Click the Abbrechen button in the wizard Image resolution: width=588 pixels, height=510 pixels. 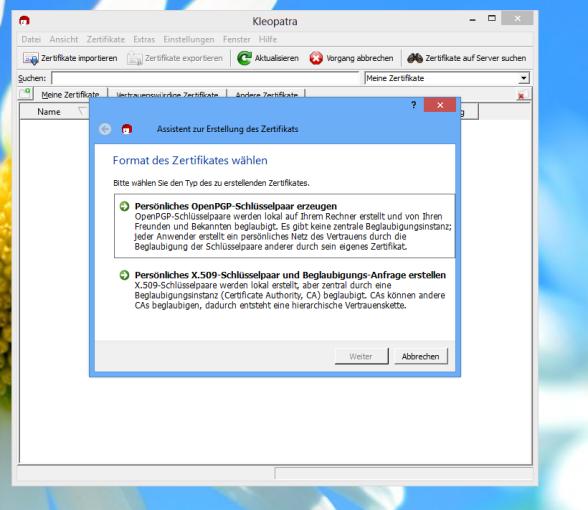pyautogui.click(x=421, y=356)
